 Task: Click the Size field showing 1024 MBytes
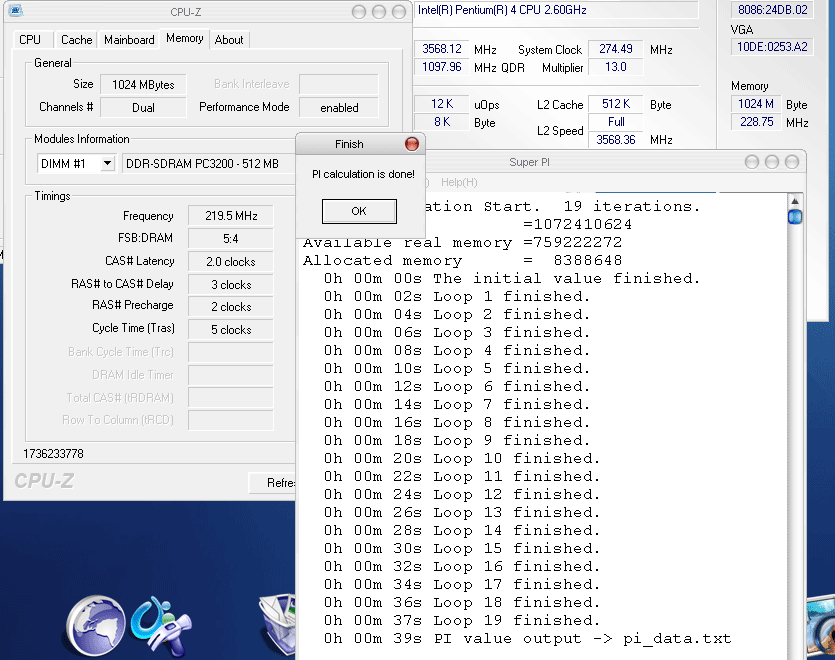pos(143,85)
